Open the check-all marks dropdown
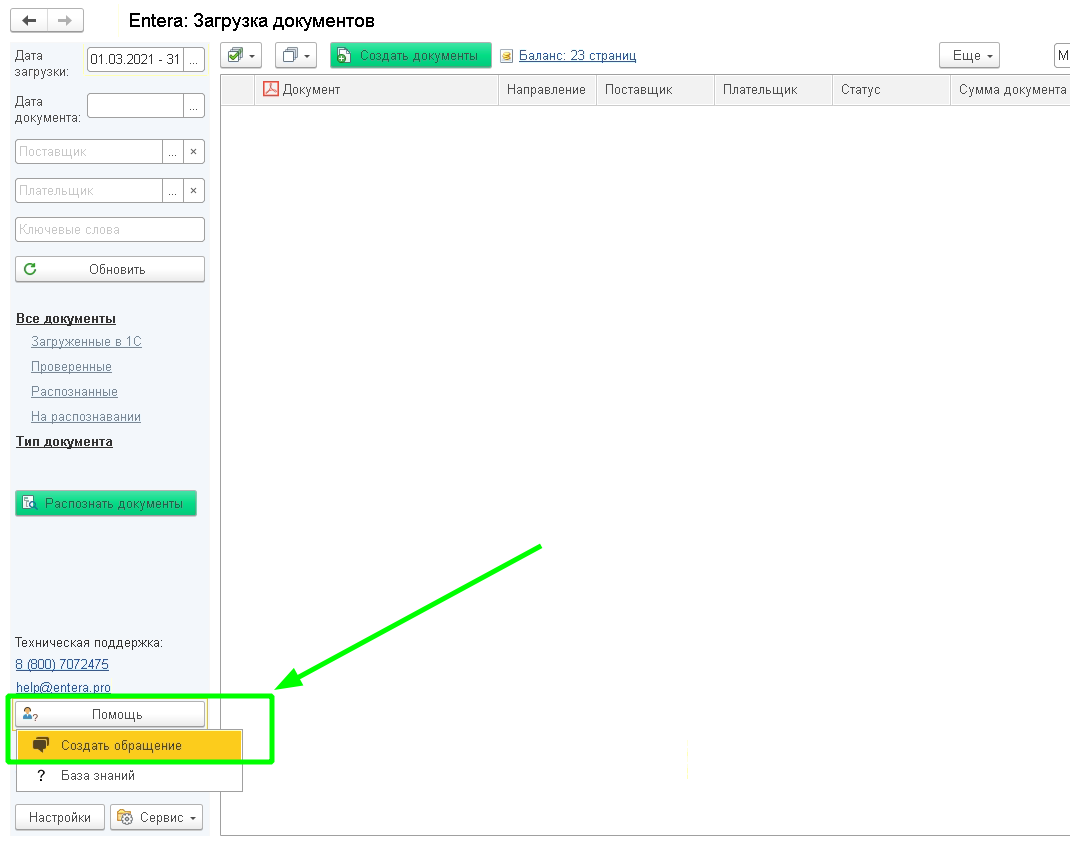The width and height of the screenshot is (1070, 841). 241,55
